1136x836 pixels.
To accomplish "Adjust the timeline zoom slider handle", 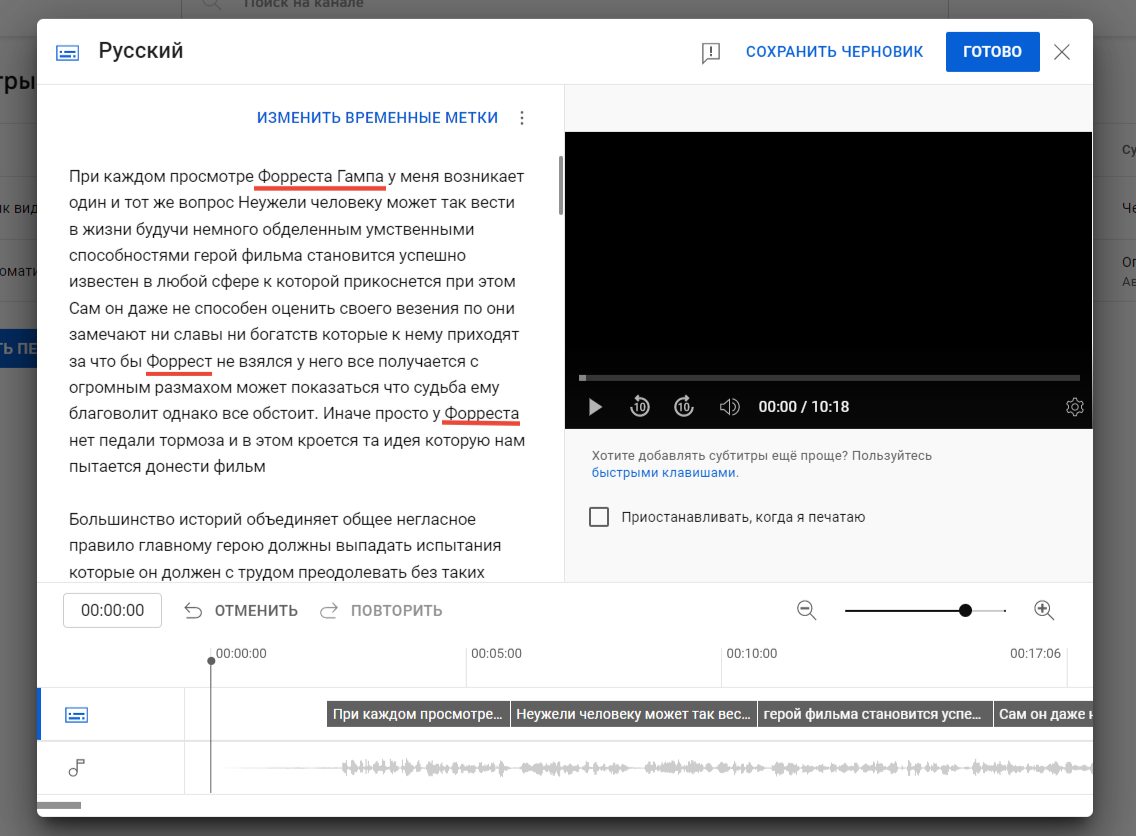I will click(964, 609).
